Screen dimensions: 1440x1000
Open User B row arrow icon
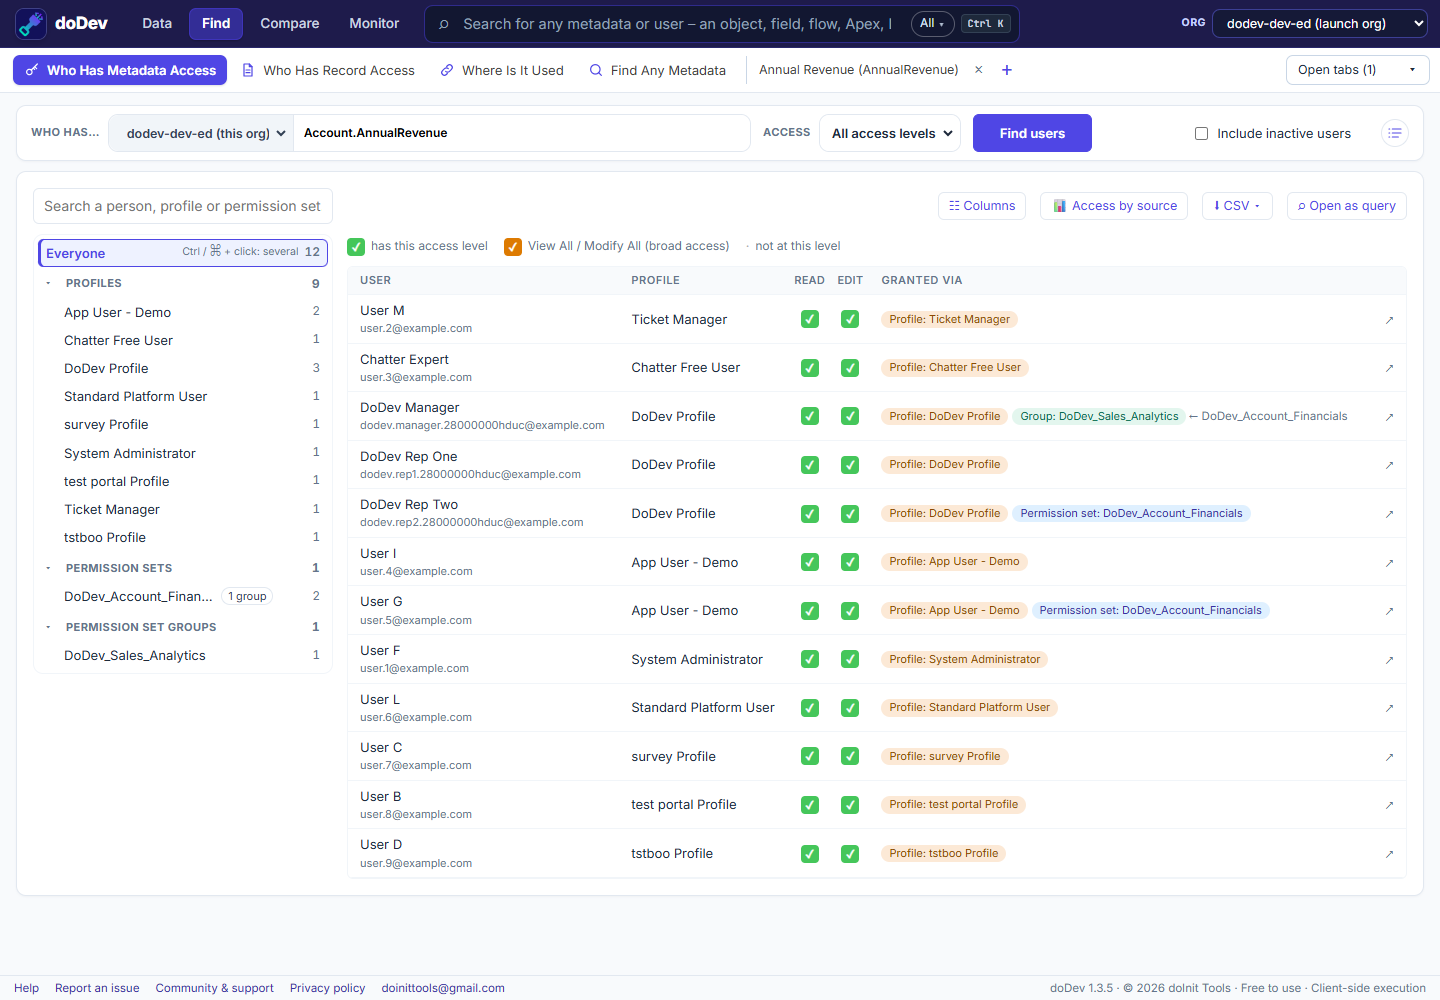(x=1389, y=805)
